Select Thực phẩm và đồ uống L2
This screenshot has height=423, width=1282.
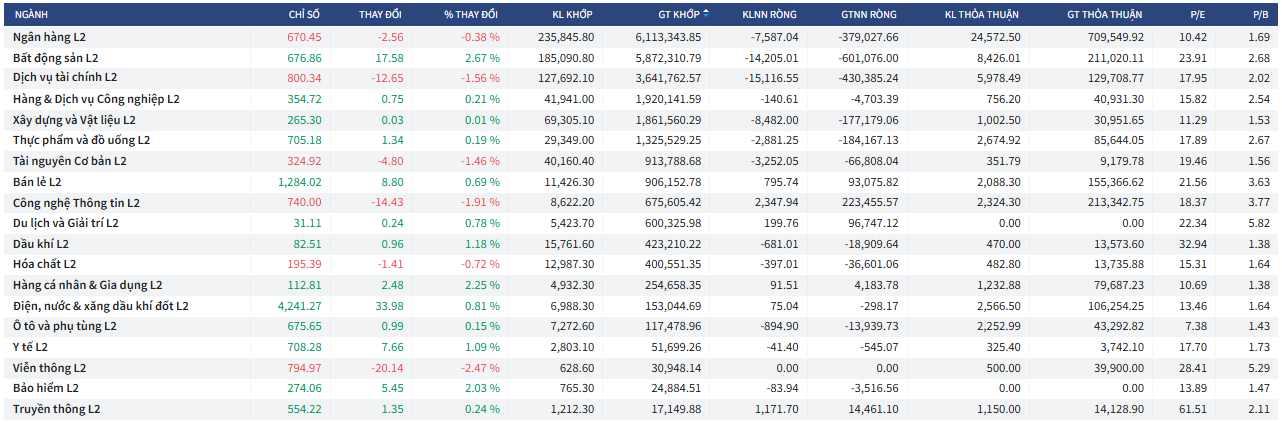[x=81, y=141]
